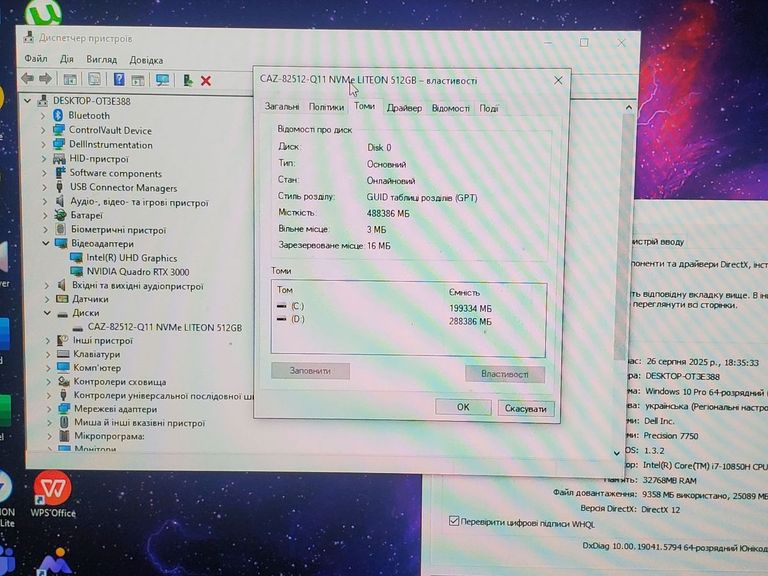Click the Скасувати button
The width and height of the screenshot is (768, 576).
(x=525, y=409)
